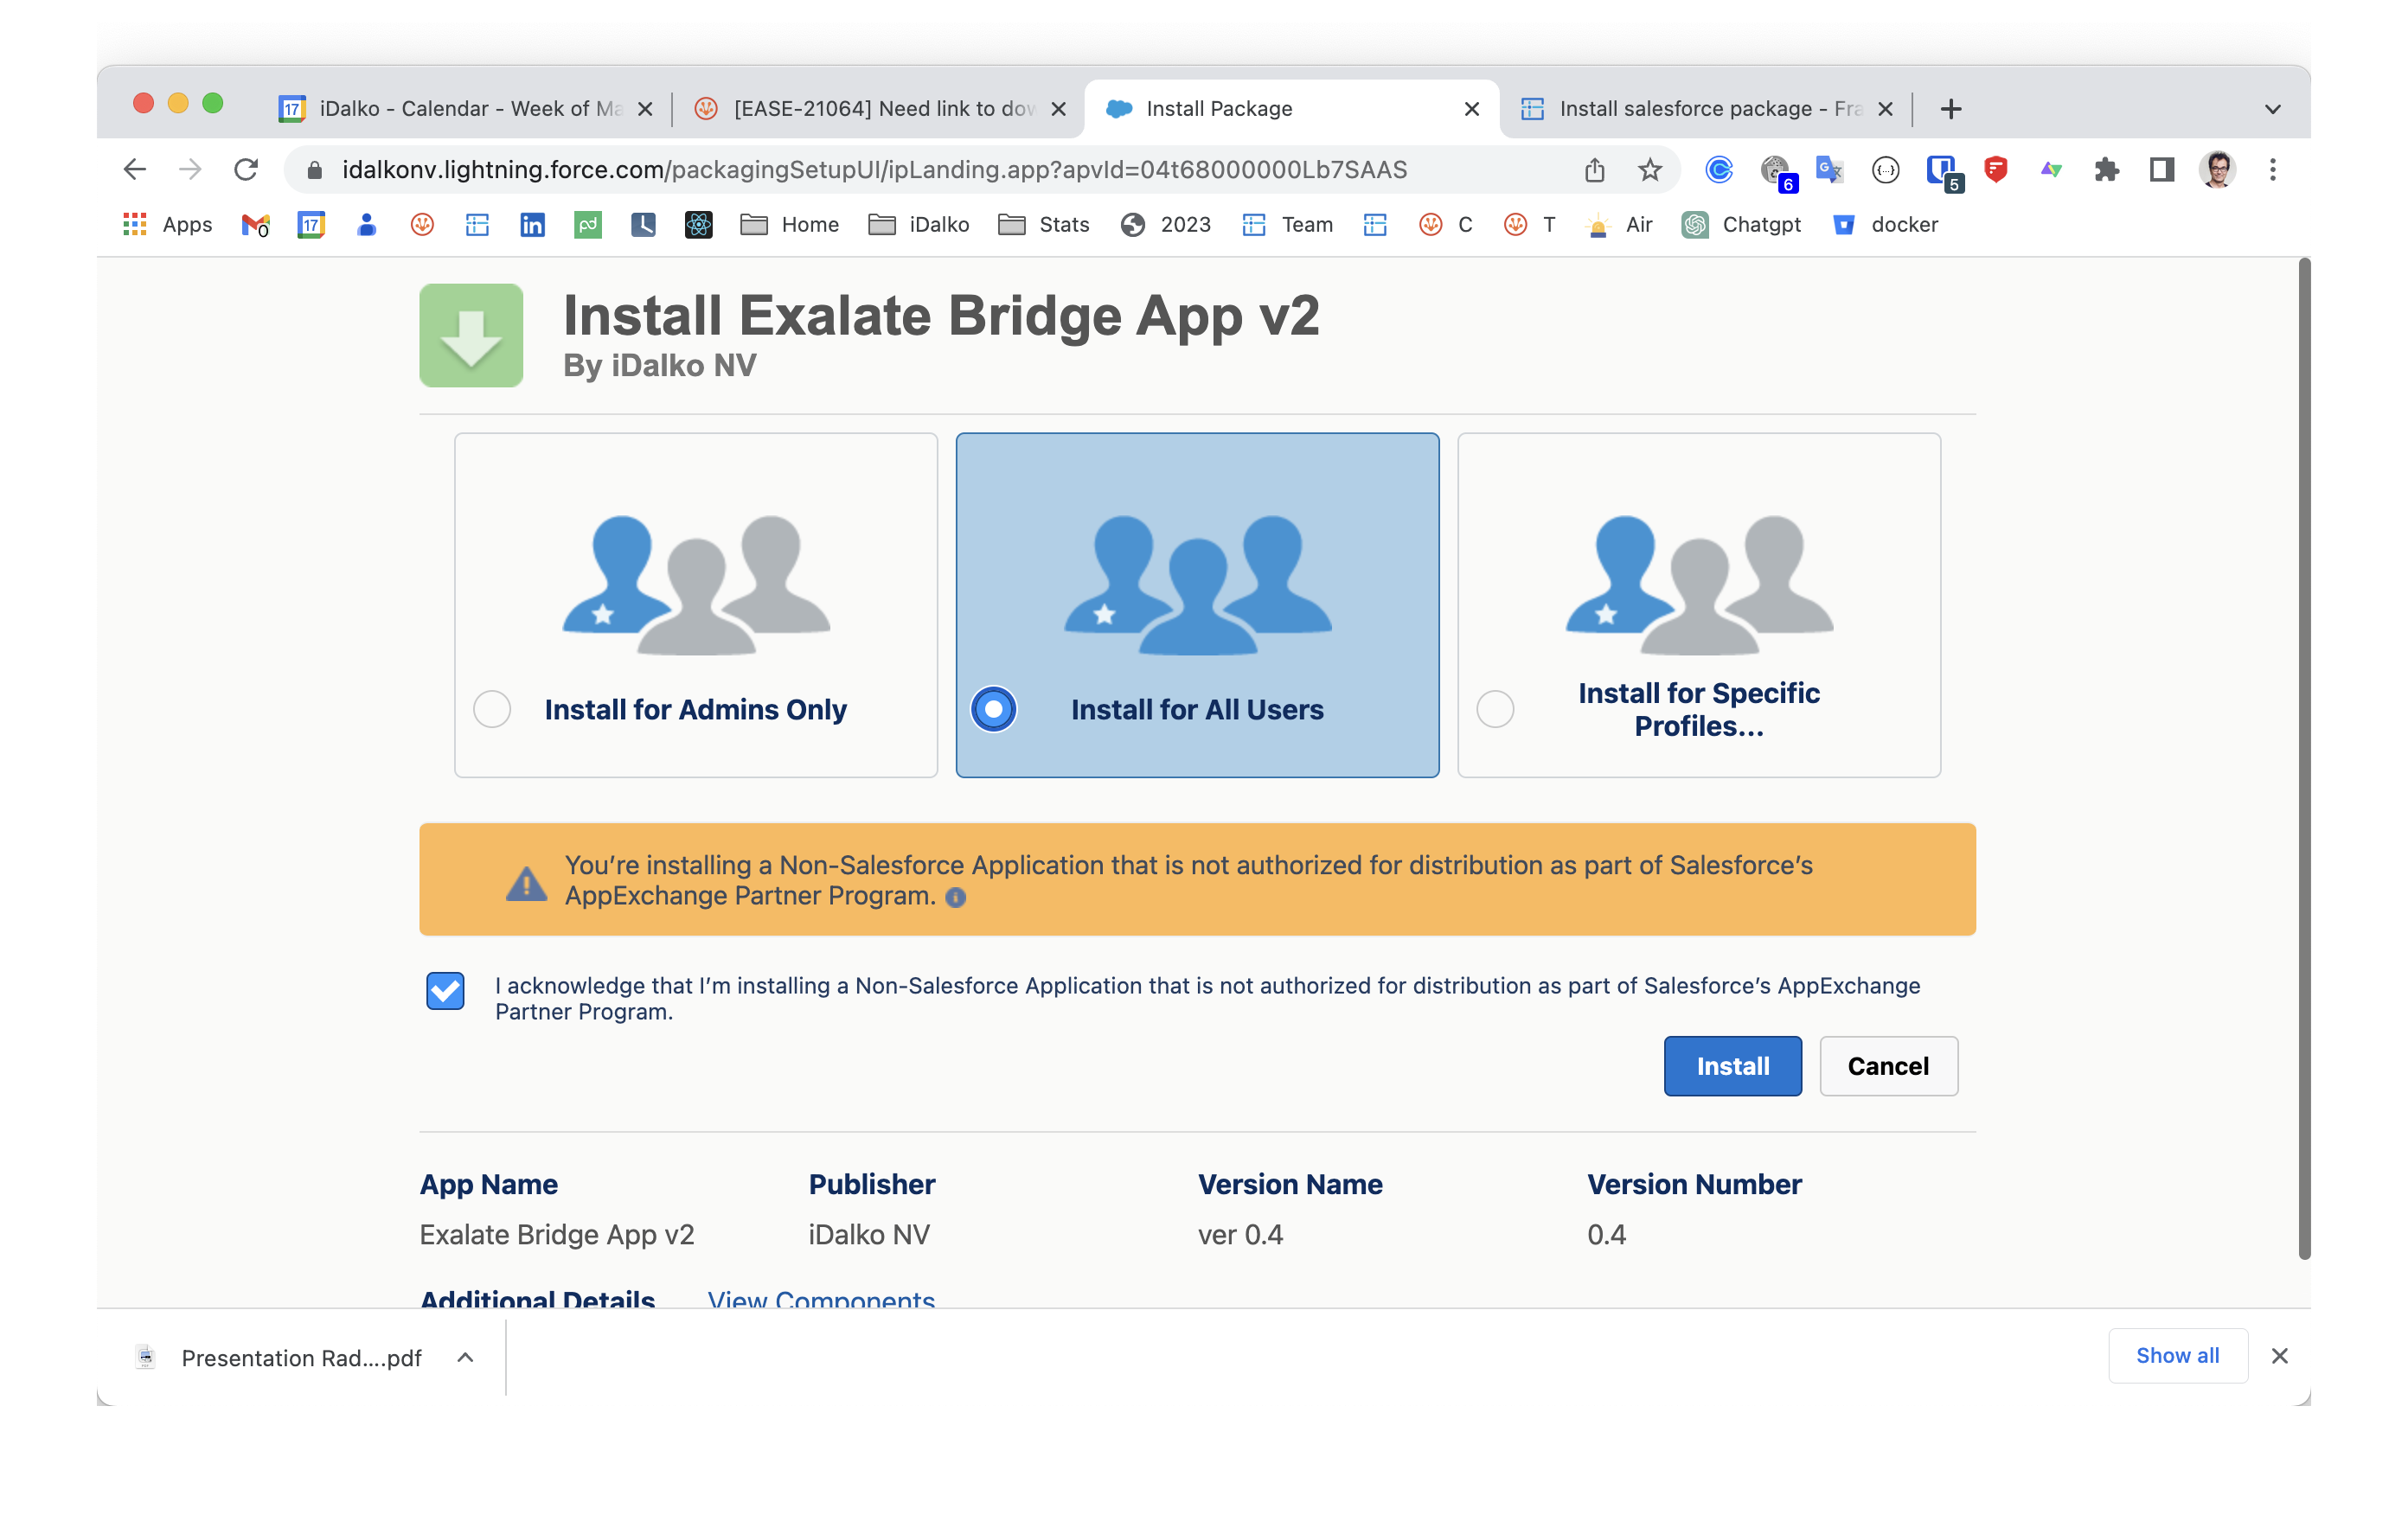Select Install for Specific Profiles radio
The width and height of the screenshot is (2408, 1534).
tap(1495, 709)
